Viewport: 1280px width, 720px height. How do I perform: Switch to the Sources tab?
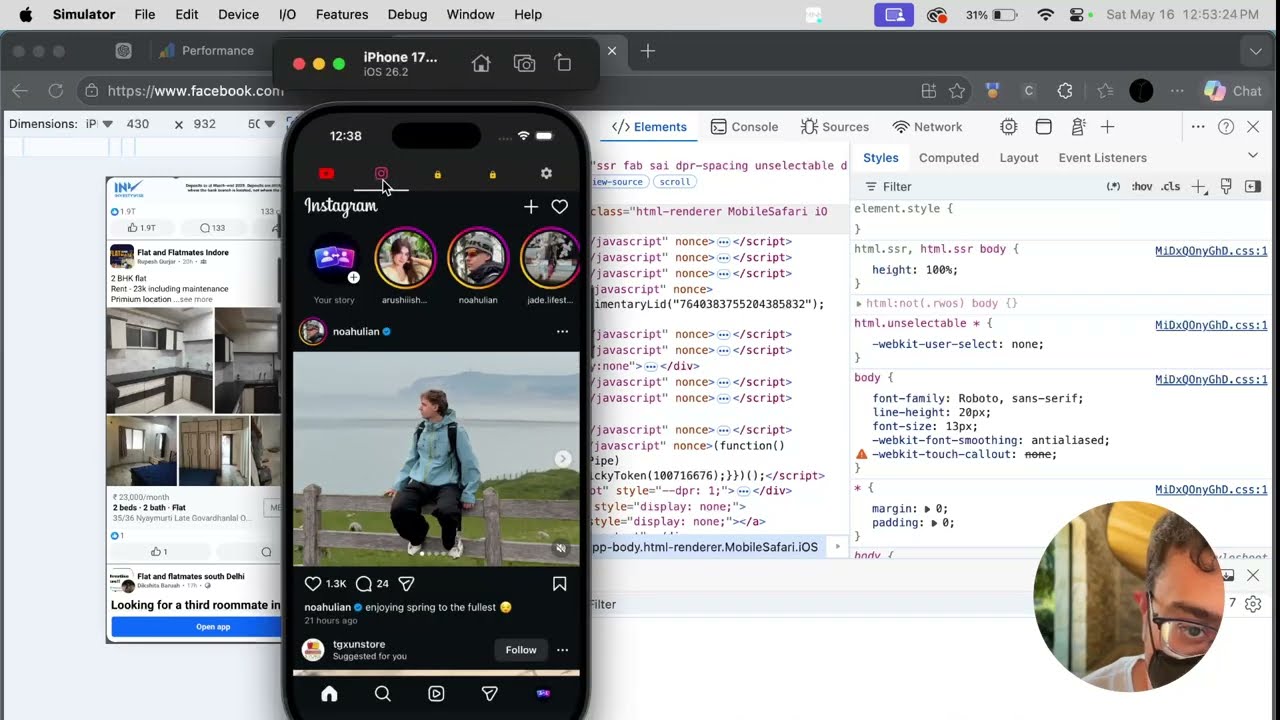(835, 127)
